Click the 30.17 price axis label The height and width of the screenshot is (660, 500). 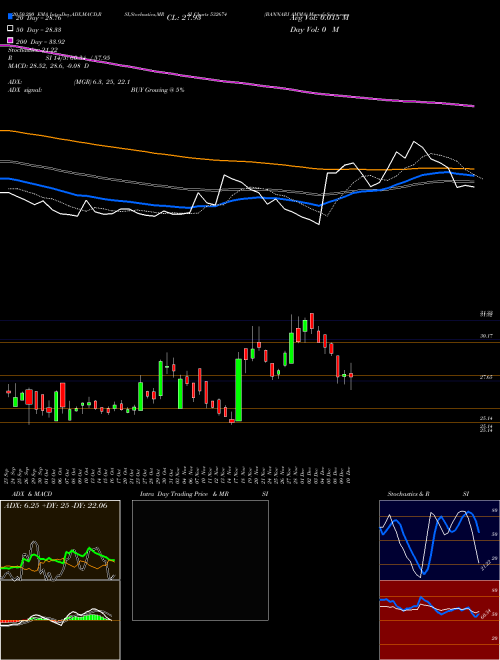tap(486, 335)
